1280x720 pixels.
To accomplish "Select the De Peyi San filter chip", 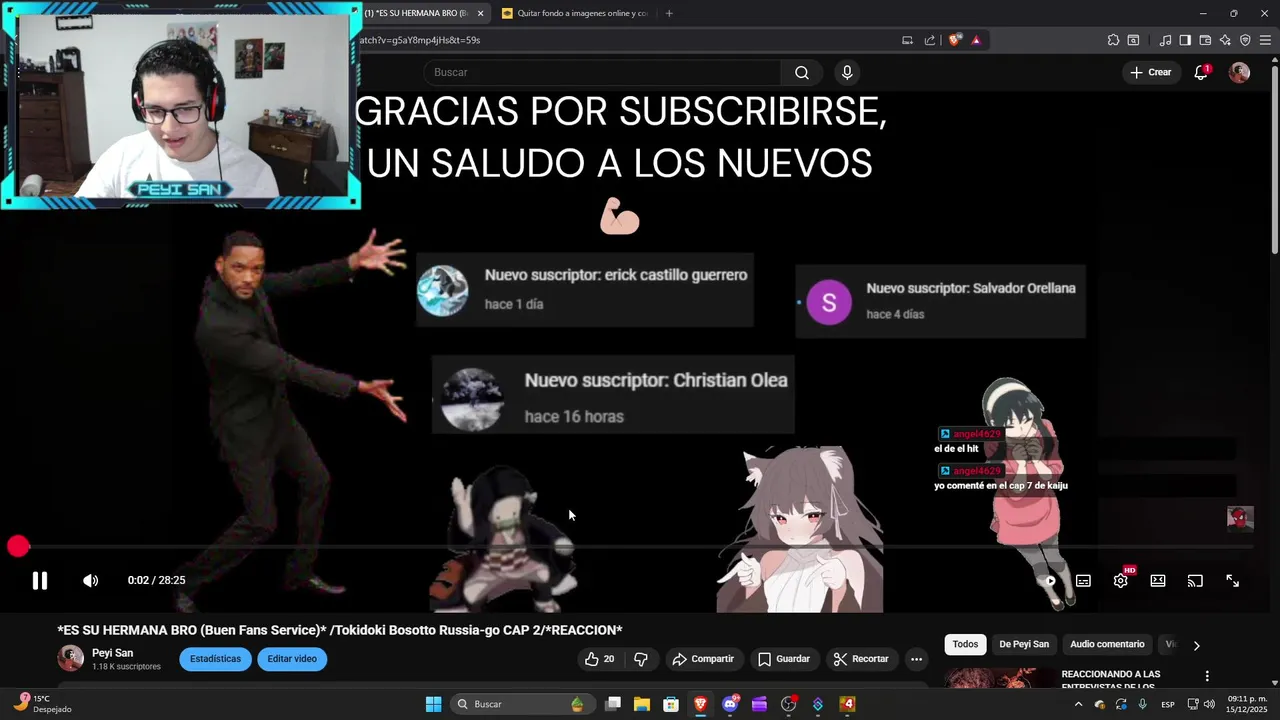I will (x=1024, y=644).
